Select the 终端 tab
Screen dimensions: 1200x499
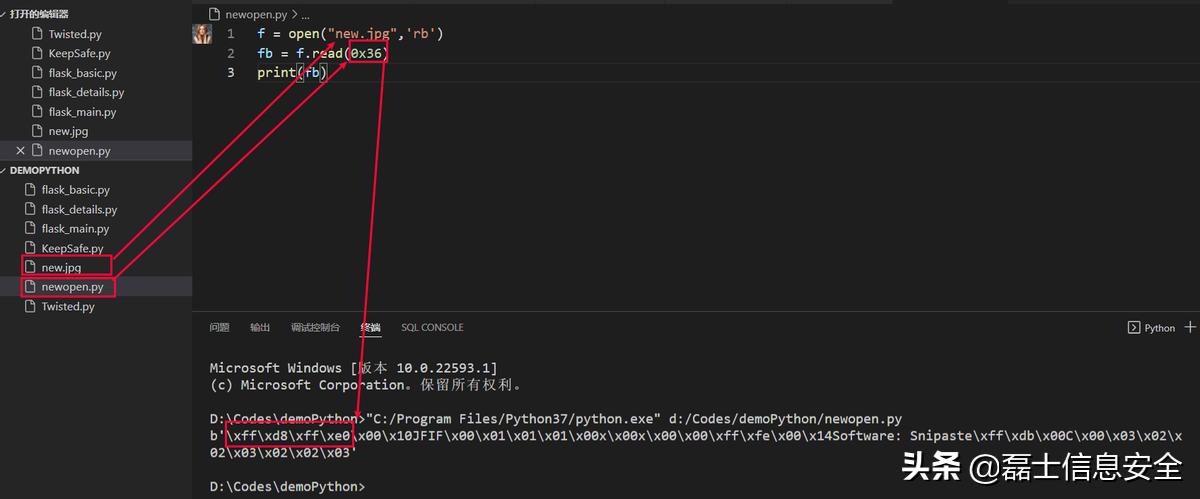pos(370,328)
